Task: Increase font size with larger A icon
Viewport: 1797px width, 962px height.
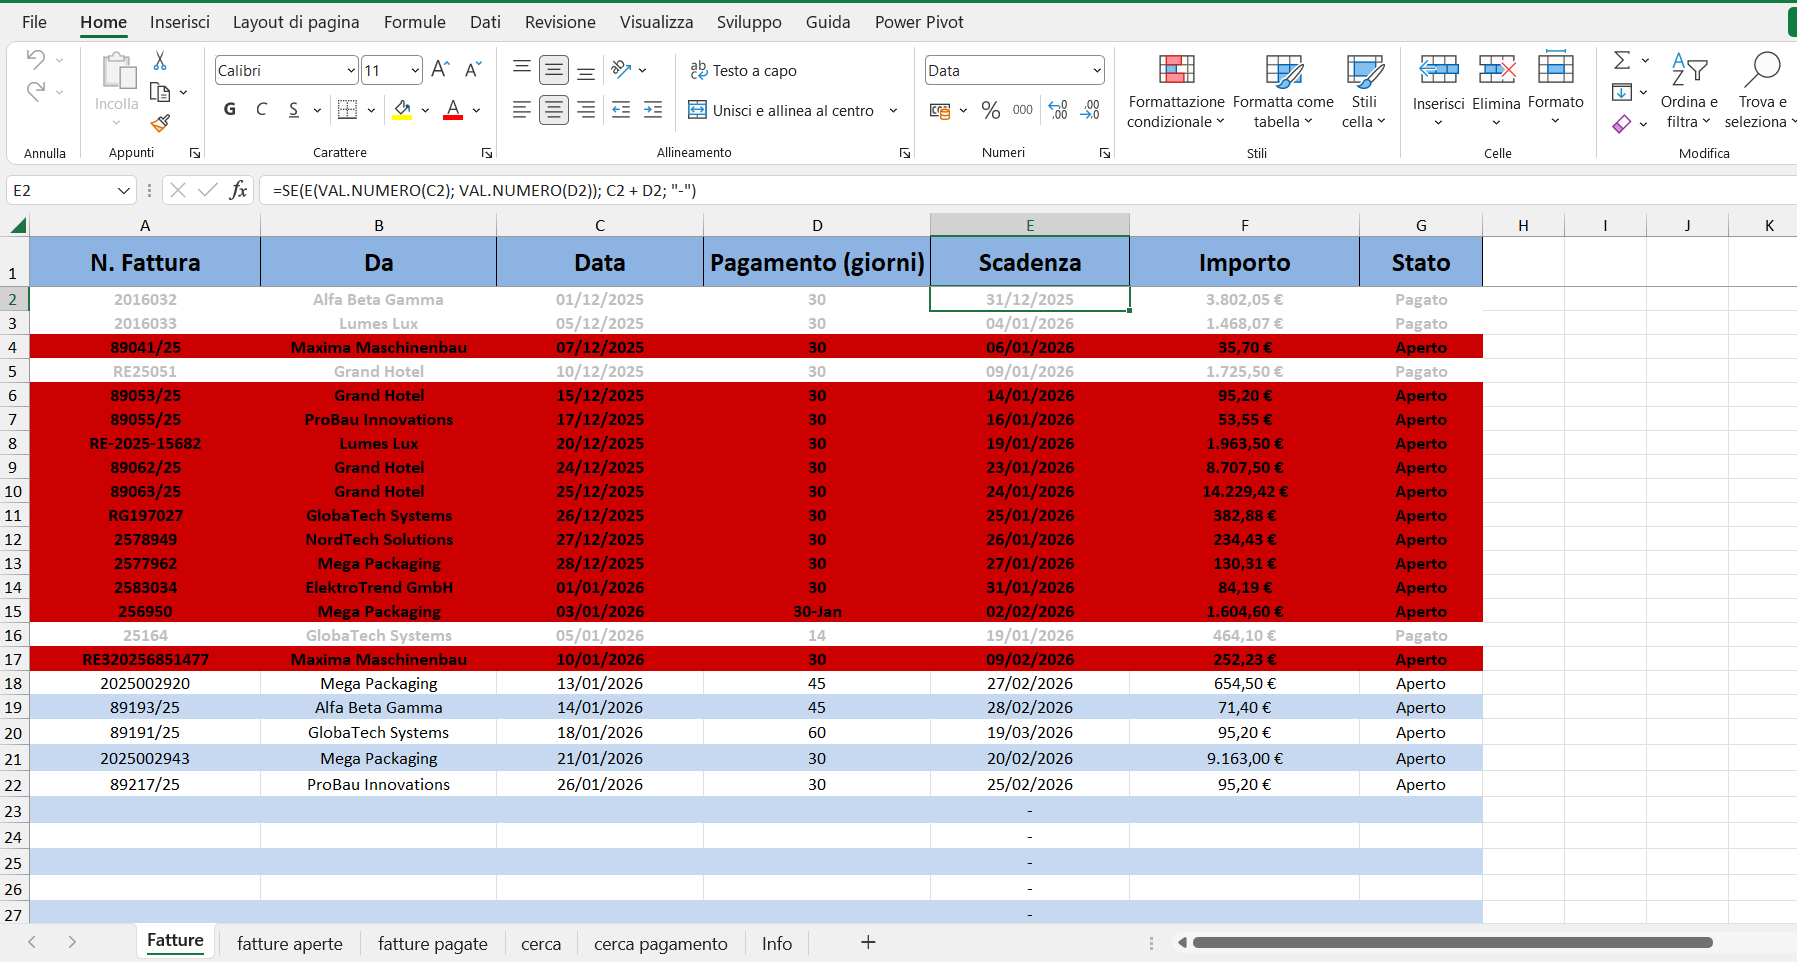Action: (439, 69)
